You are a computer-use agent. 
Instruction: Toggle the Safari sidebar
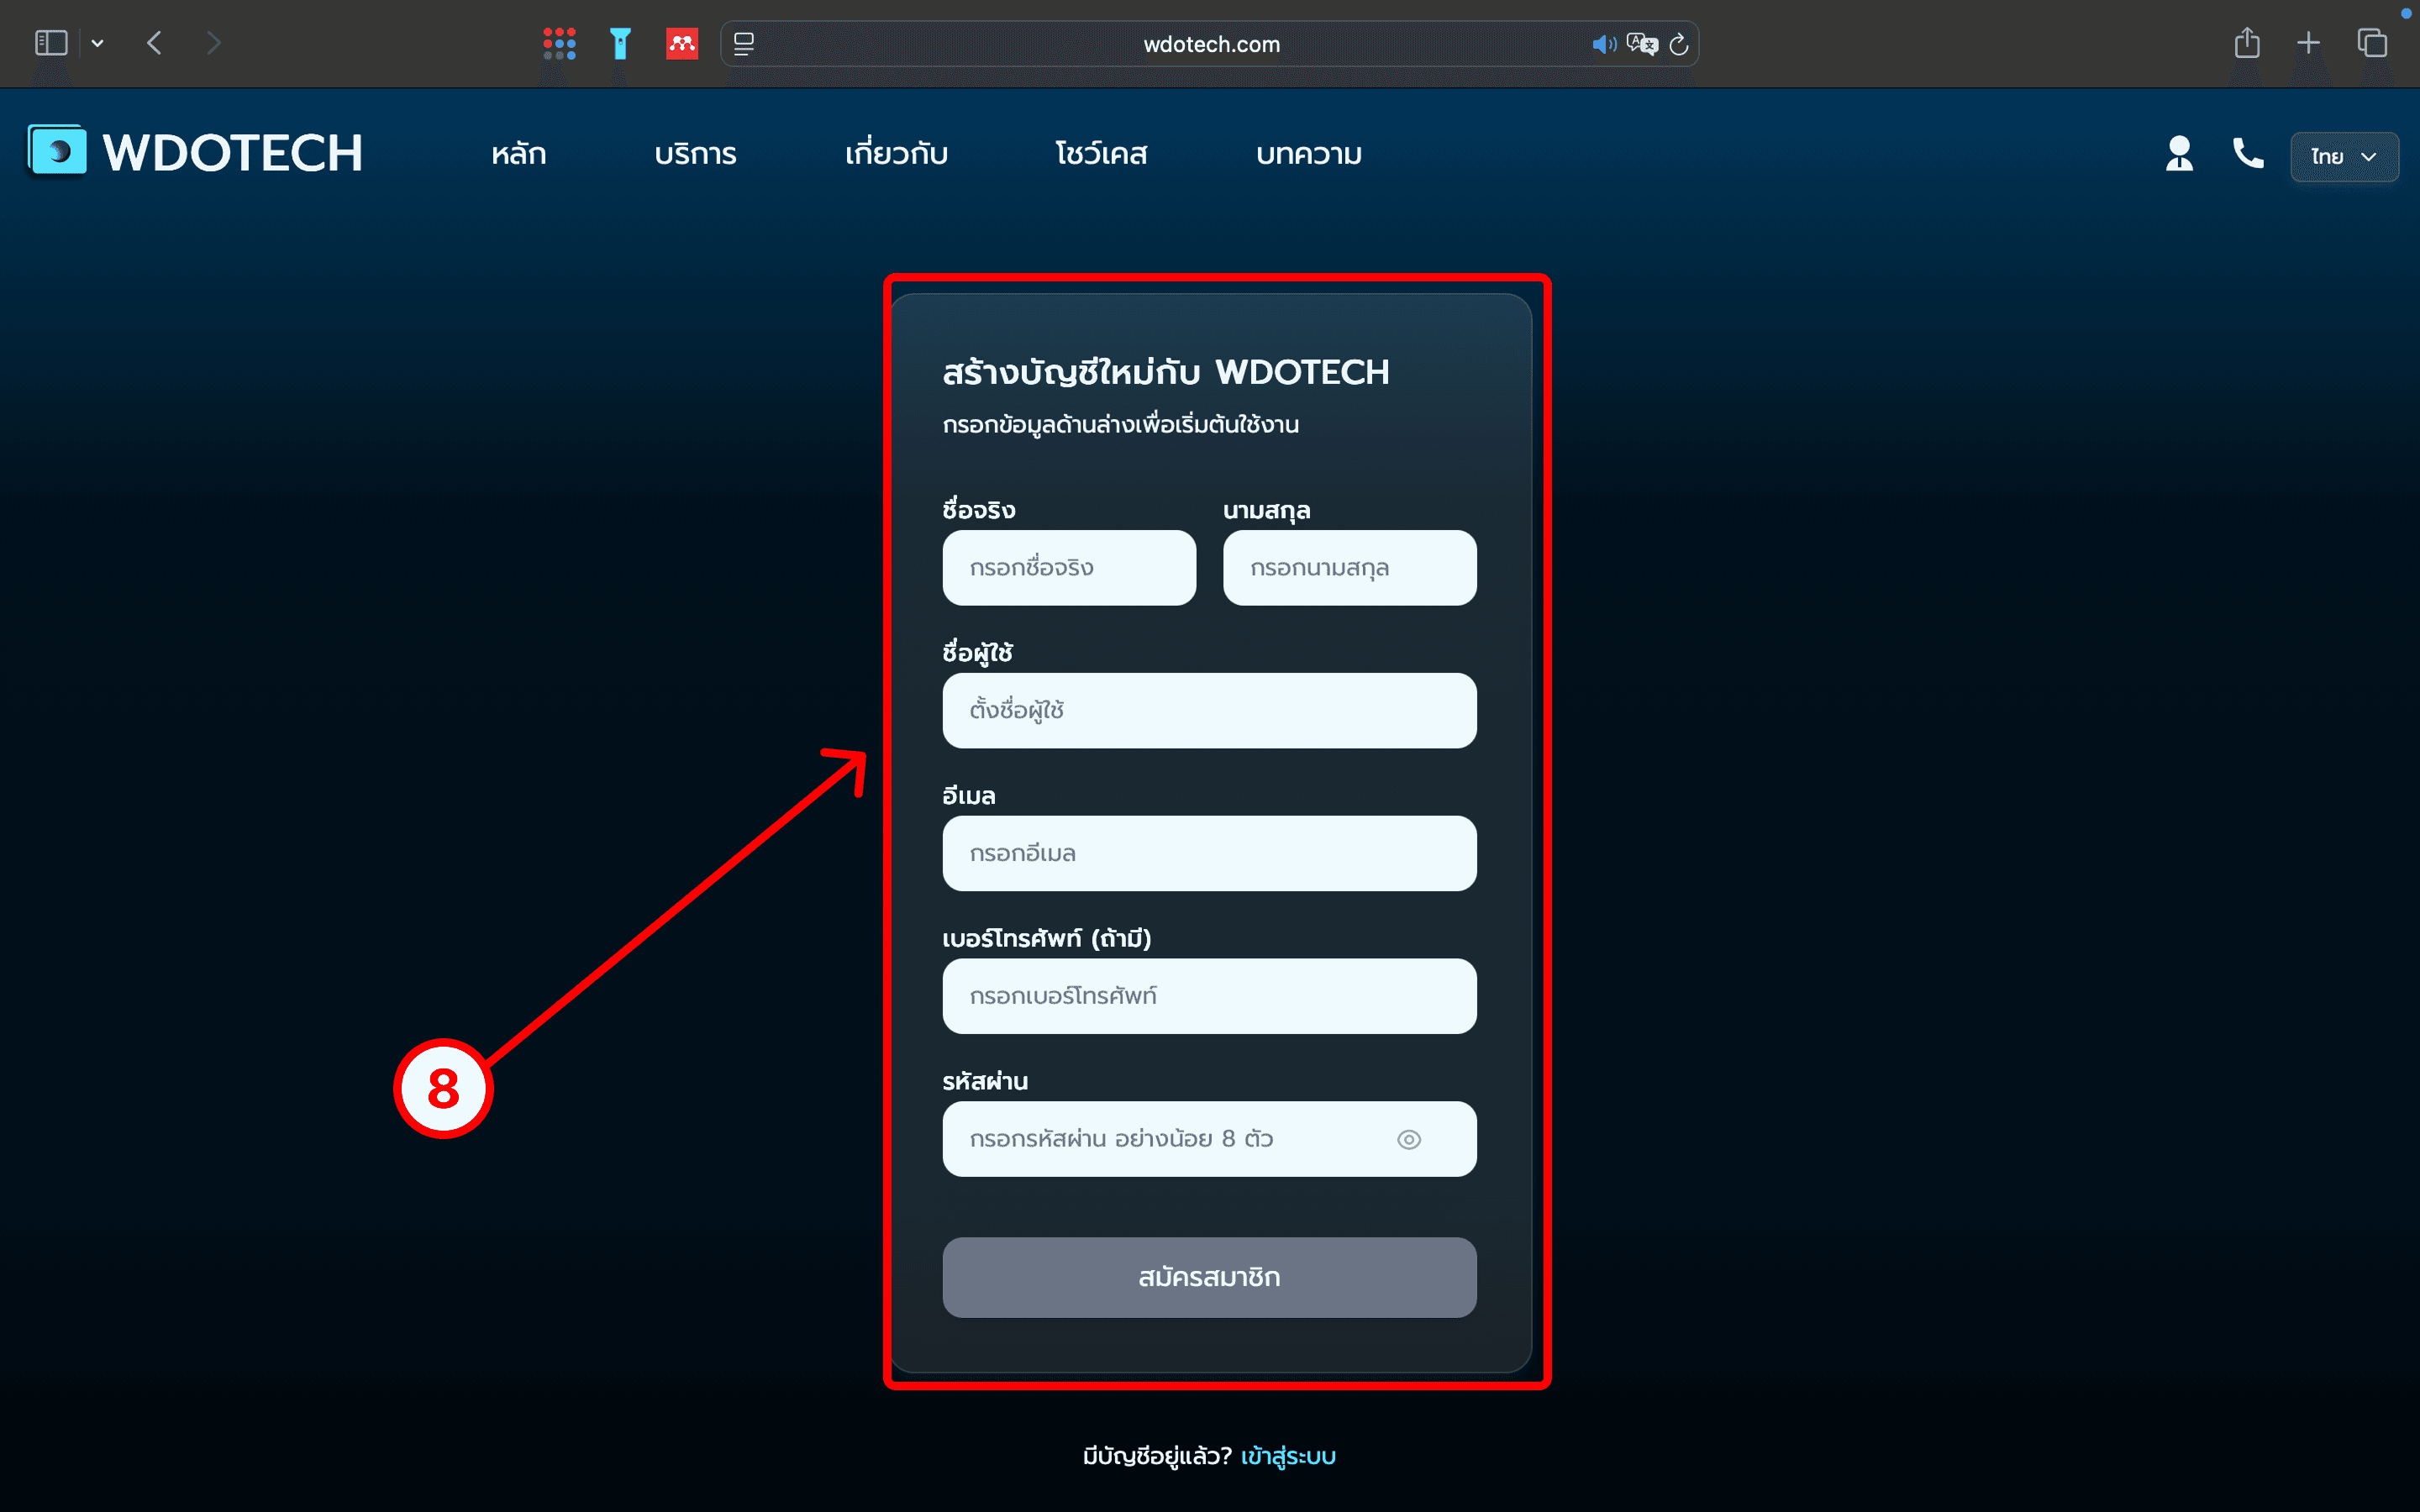(x=51, y=43)
